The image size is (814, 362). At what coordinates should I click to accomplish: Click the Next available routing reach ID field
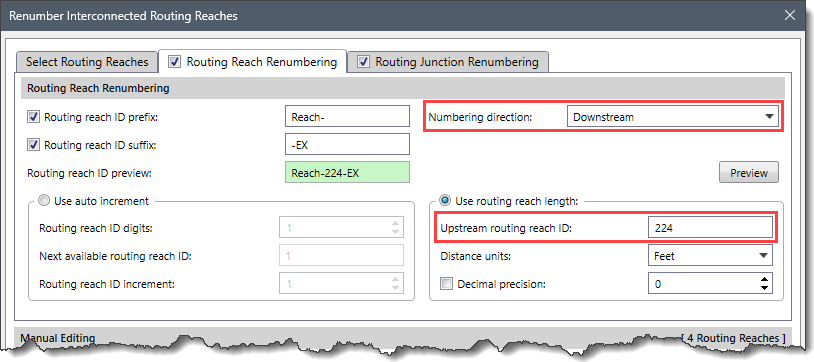point(342,256)
